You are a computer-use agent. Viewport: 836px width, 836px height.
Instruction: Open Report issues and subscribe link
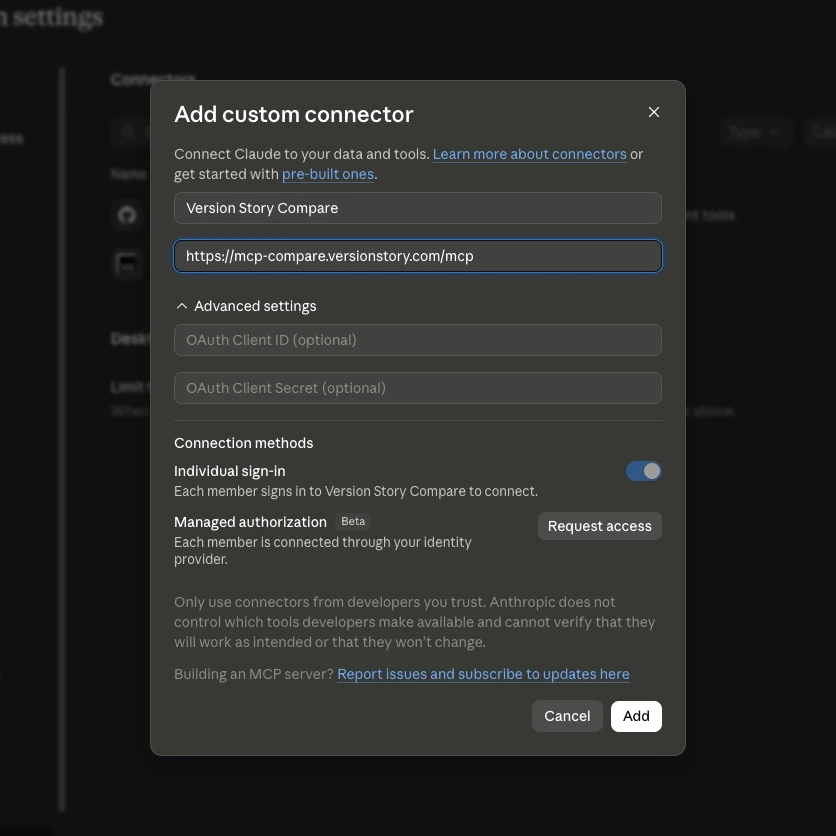pos(483,674)
